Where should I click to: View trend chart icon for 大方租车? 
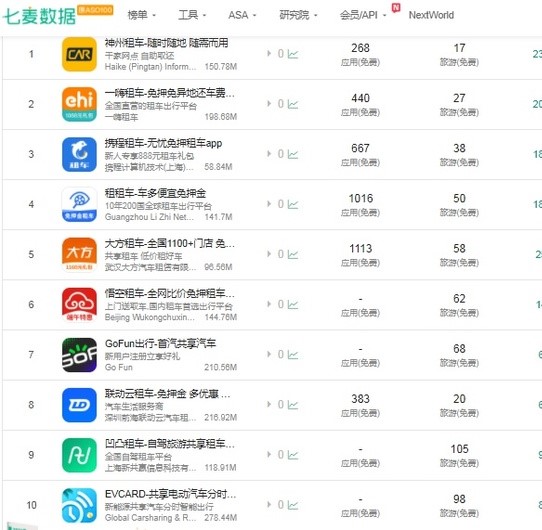[293, 254]
